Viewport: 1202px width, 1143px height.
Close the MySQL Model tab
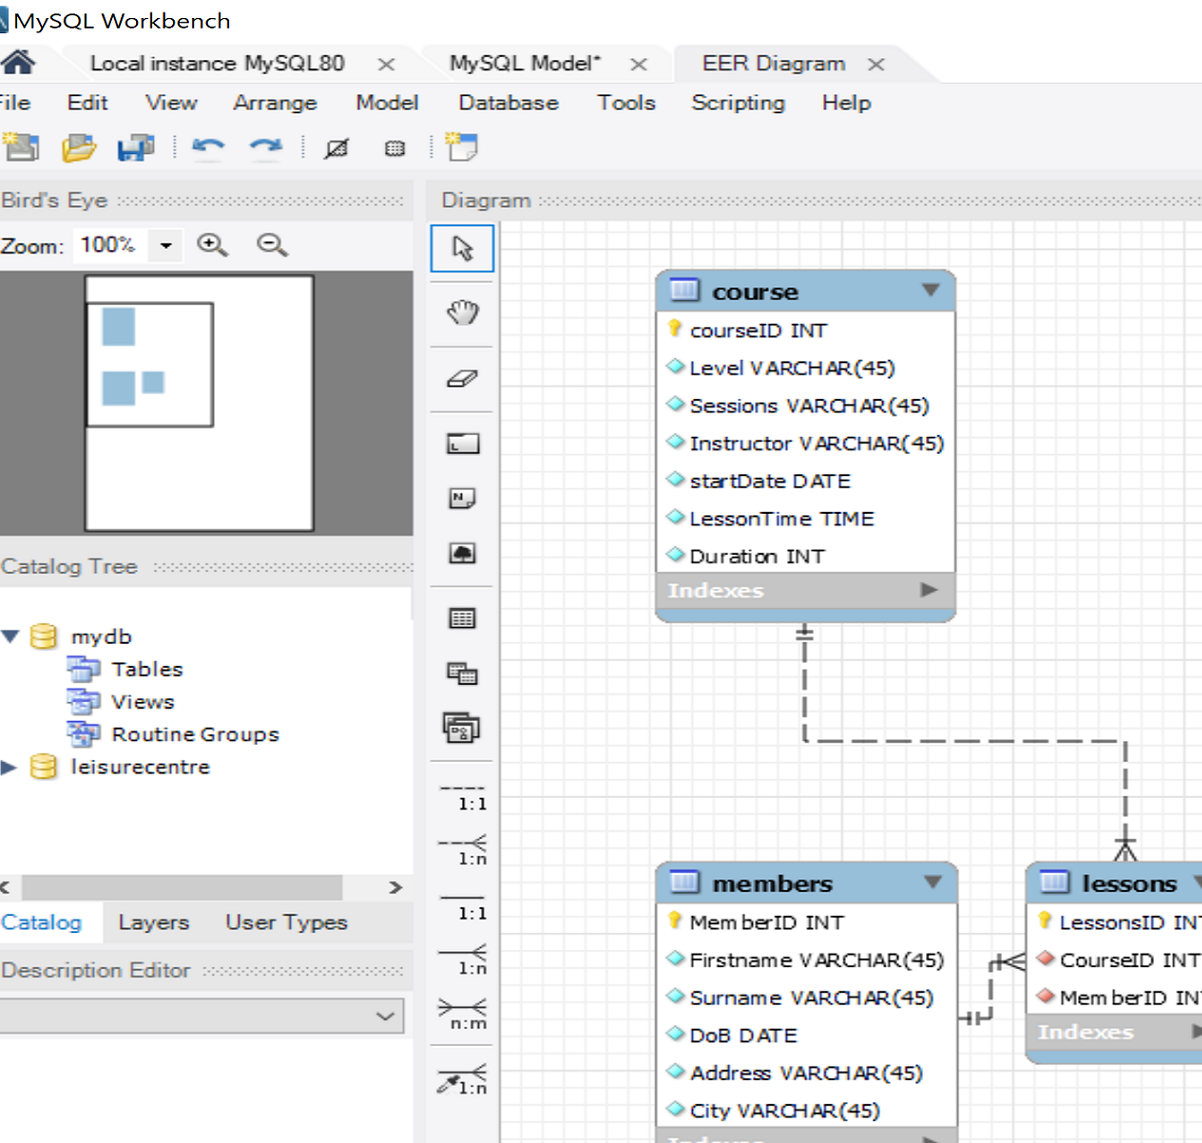coord(638,64)
